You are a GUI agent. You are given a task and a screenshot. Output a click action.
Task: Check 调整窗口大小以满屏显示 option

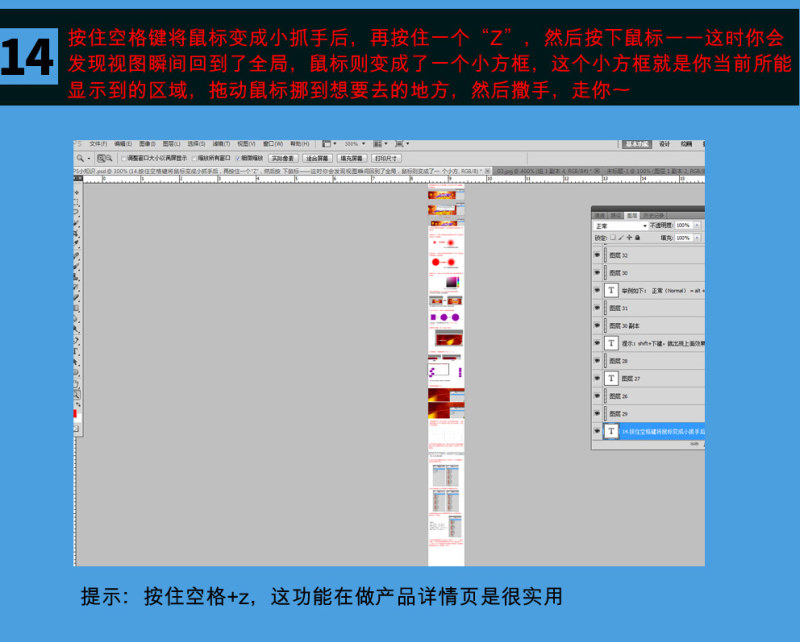[123, 159]
